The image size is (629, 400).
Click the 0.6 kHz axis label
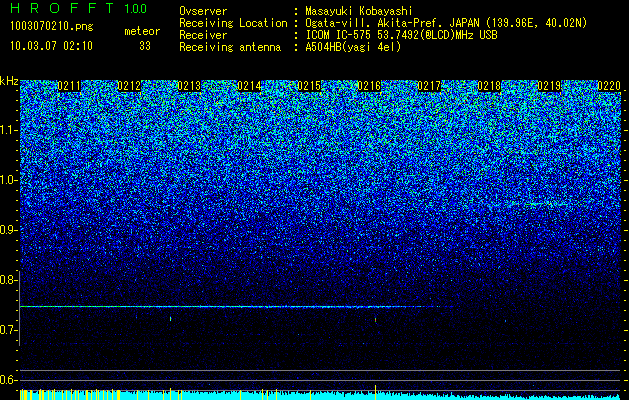(x=8, y=380)
